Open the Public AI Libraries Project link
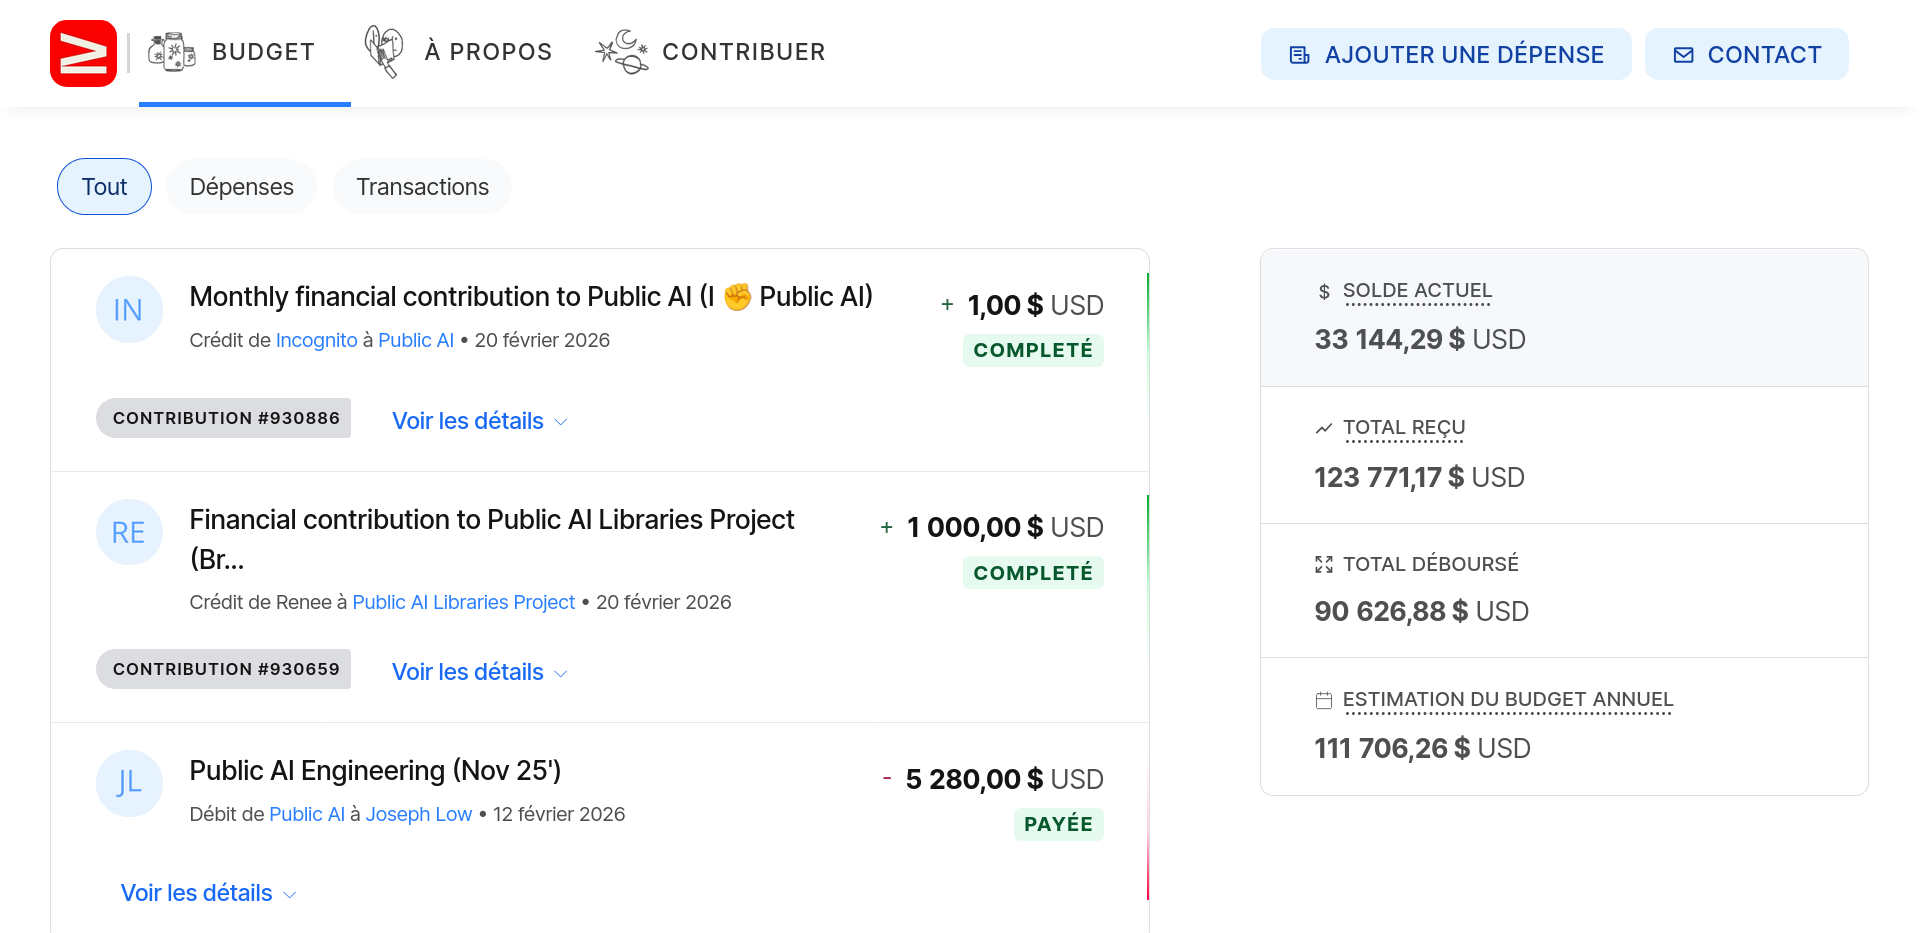1920x933 pixels. [463, 602]
